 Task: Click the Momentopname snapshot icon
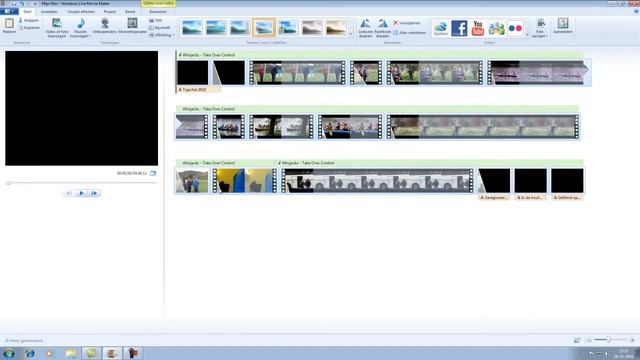tap(132, 23)
